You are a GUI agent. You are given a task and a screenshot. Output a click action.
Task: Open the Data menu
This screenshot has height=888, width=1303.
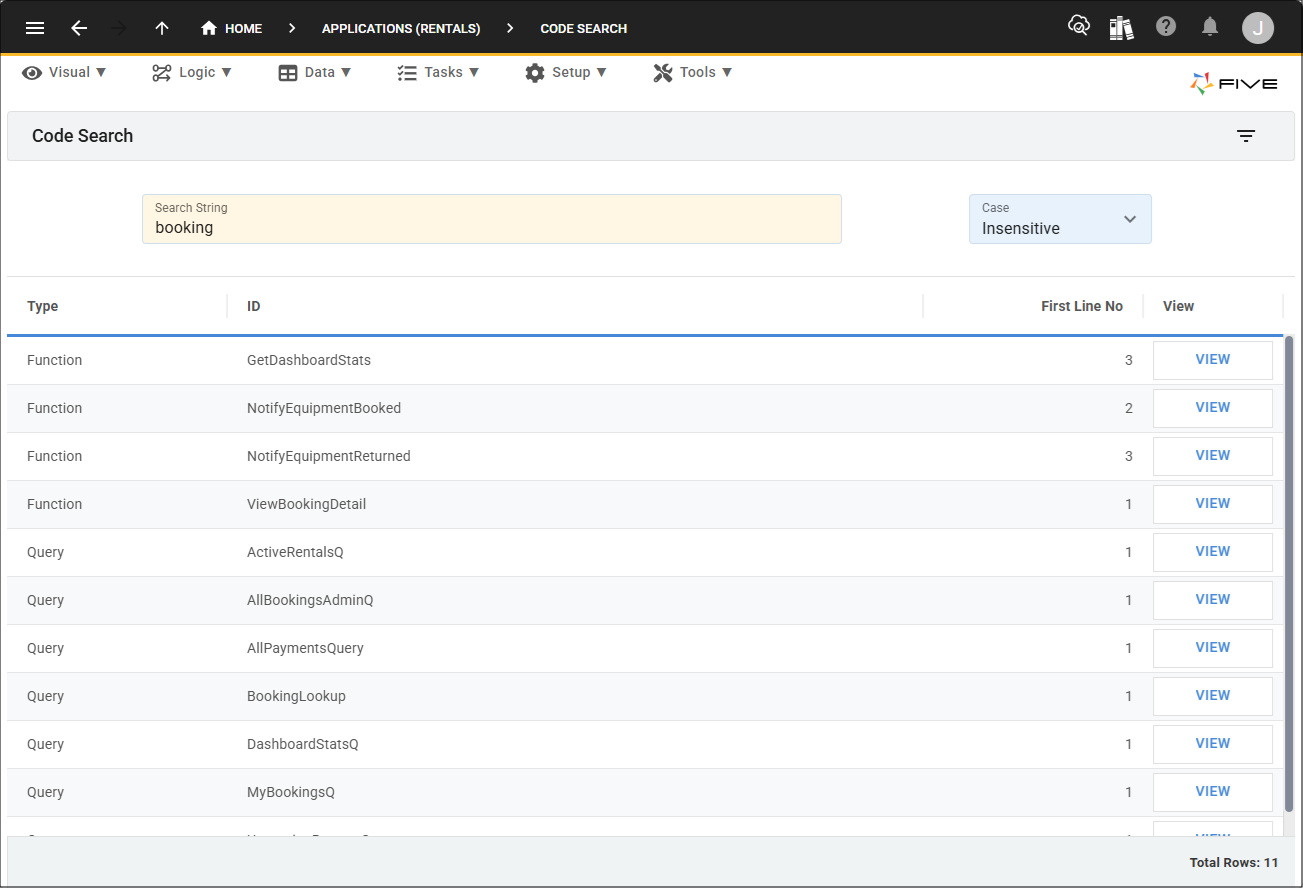coord(315,72)
